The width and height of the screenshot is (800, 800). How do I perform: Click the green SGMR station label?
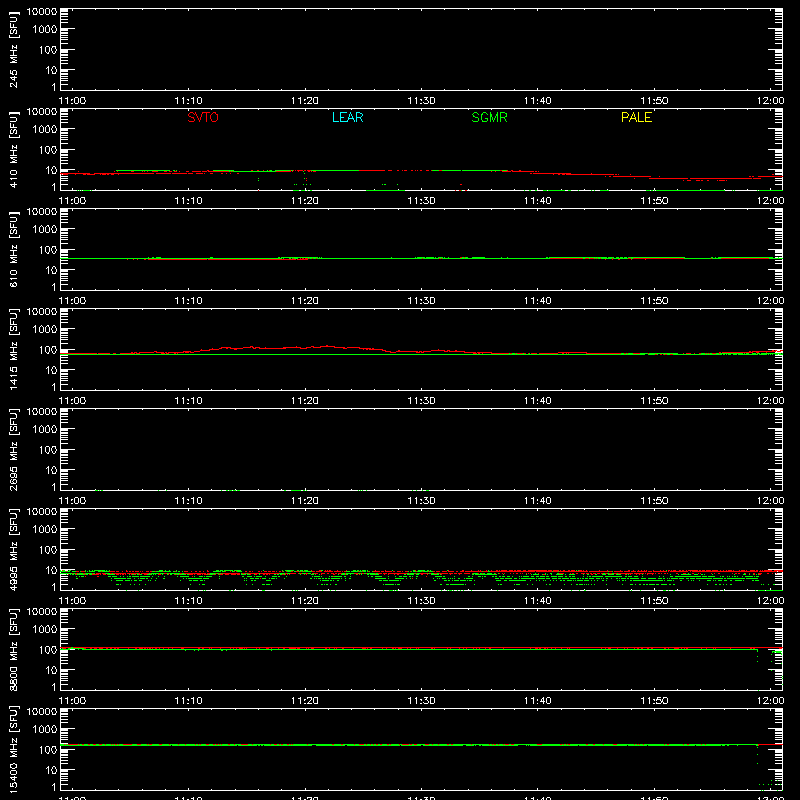tap(489, 117)
